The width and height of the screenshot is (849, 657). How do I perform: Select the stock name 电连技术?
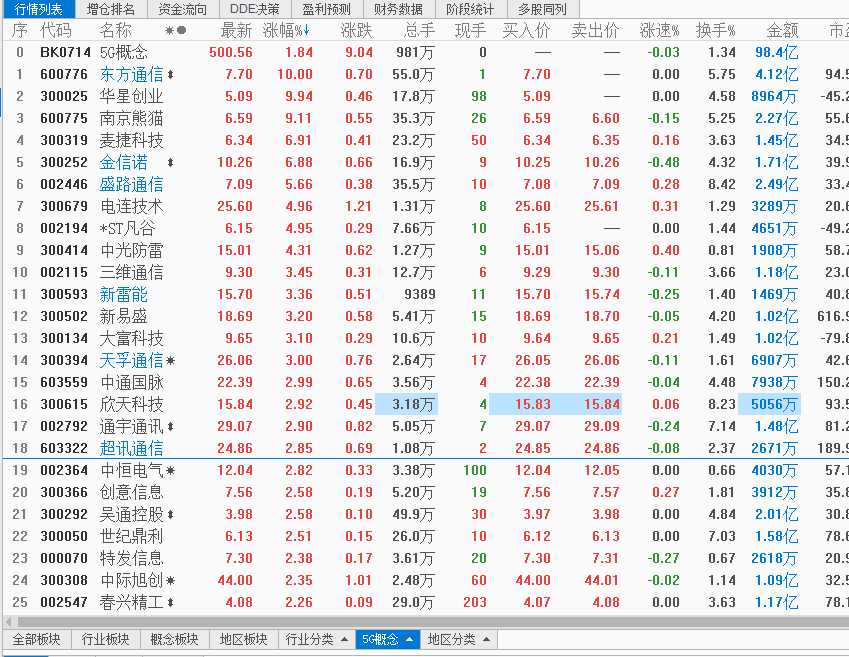point(132,206)
